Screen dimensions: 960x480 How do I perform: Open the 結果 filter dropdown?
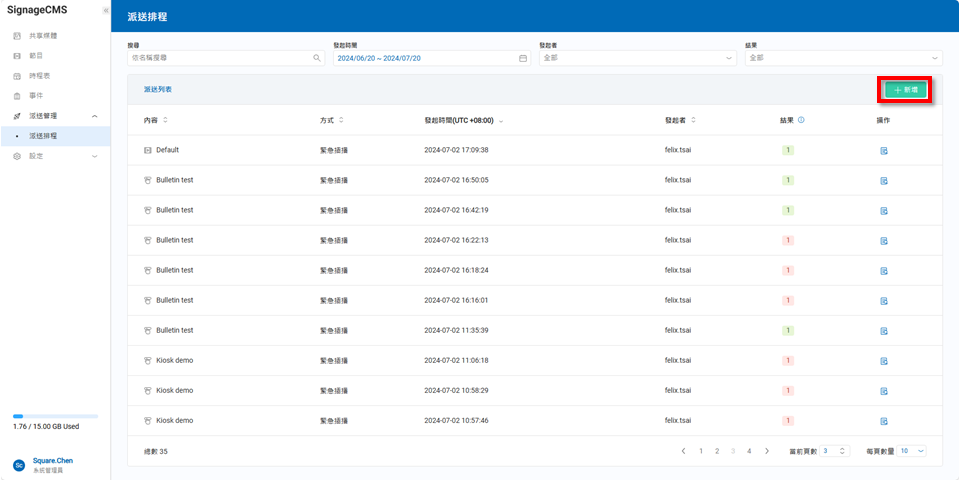click(x=843, y=58)
